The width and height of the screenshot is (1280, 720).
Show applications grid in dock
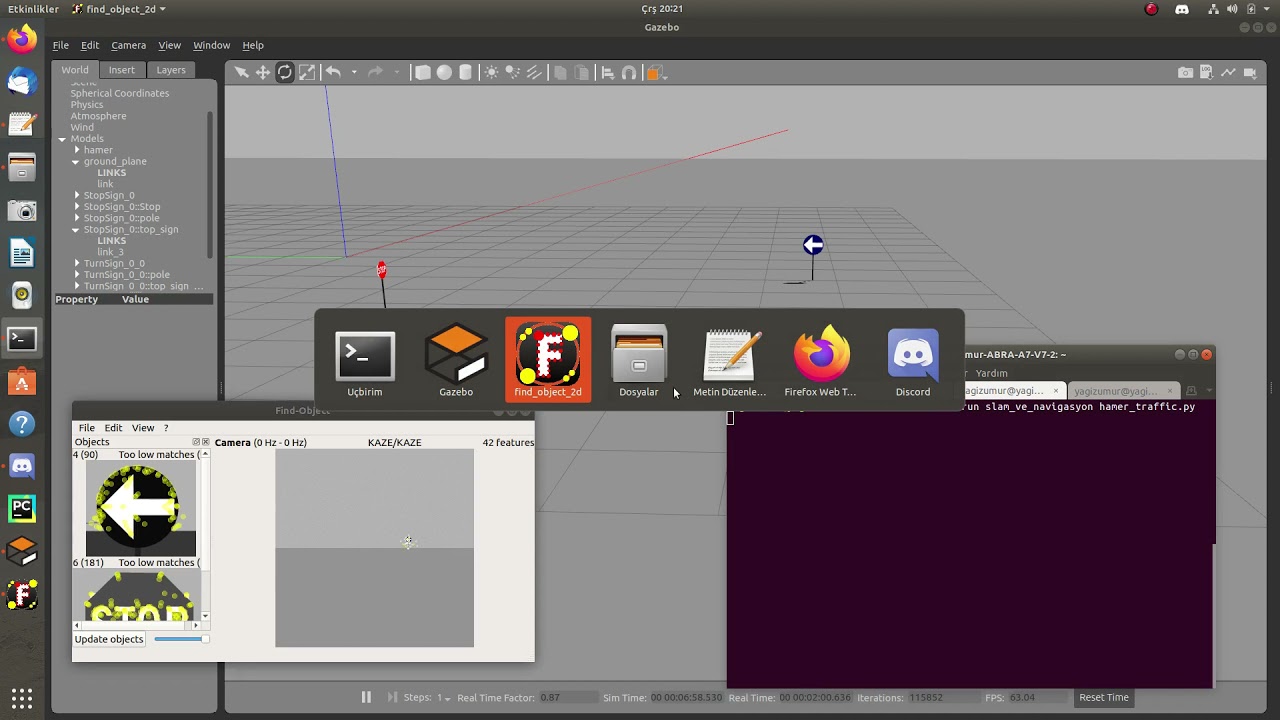pos(22,698)
